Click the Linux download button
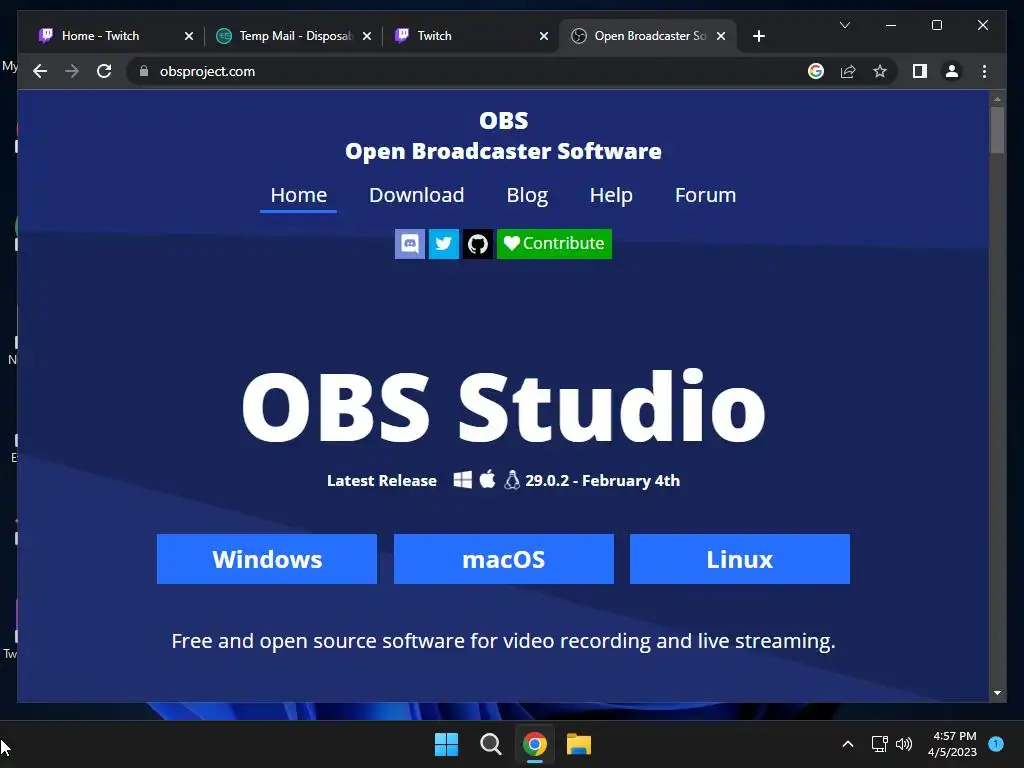This screenshot has height=768, width=1024. coord(740,559)
